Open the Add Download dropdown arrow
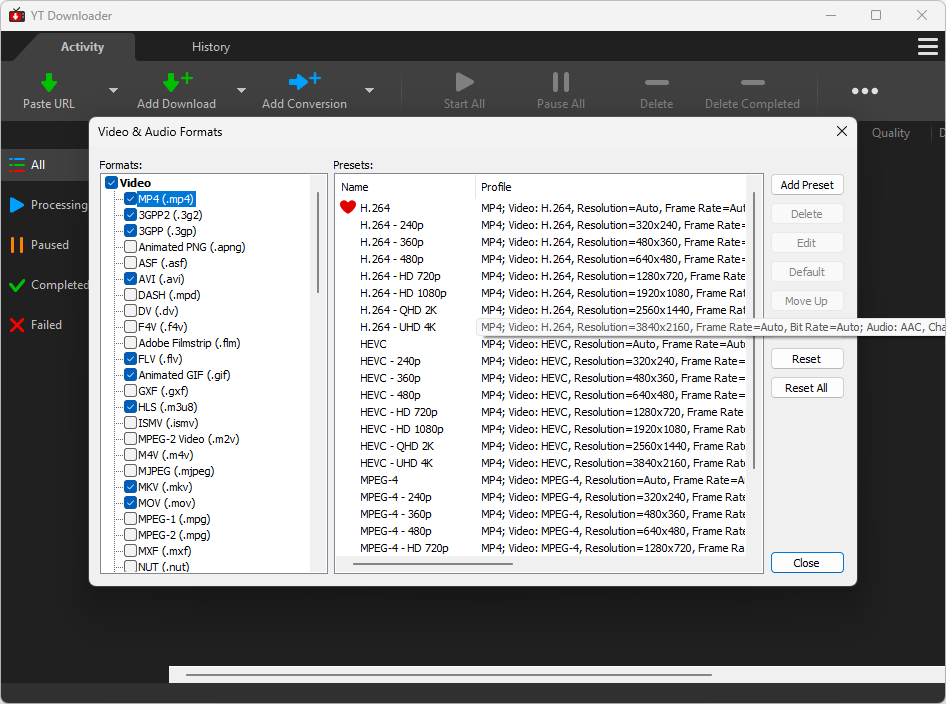This screenshot has width=946, height=704. click(241, 90)
